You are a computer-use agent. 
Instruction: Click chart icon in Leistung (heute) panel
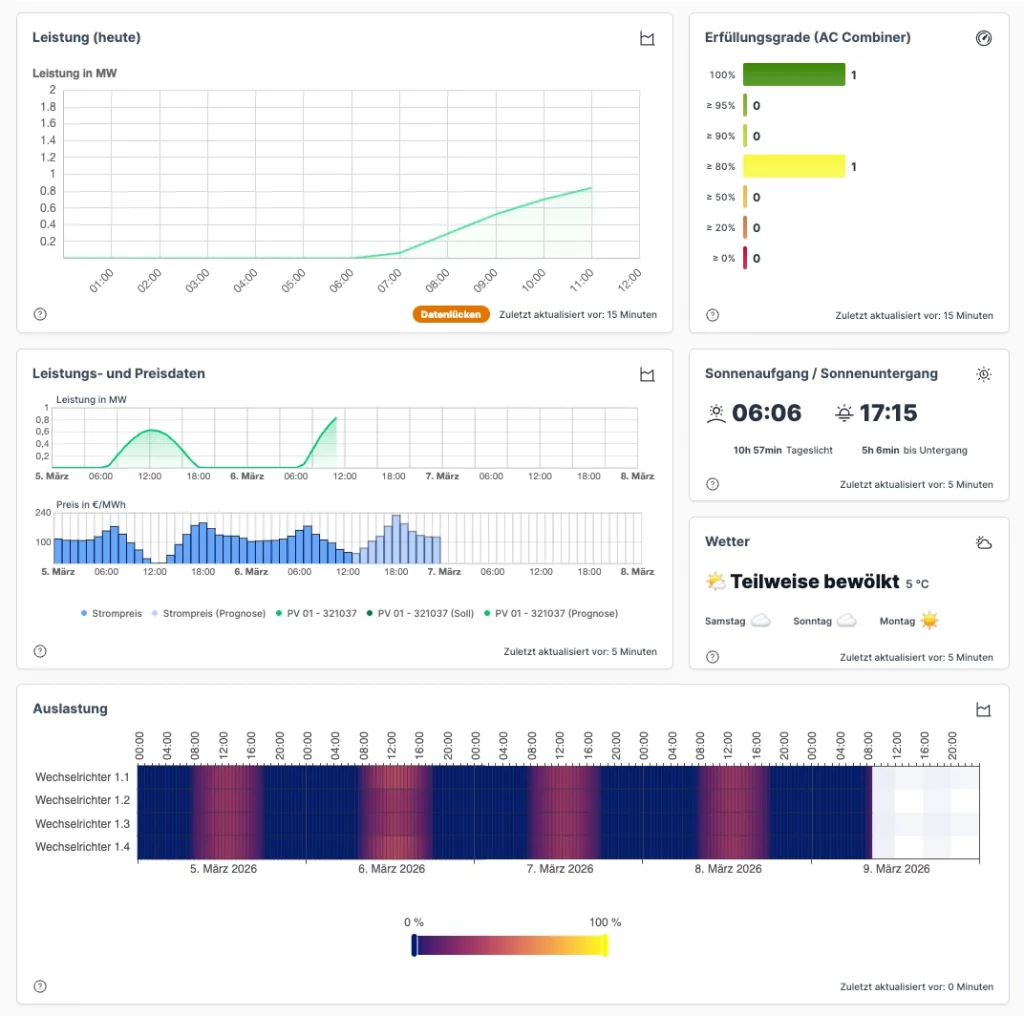tap(647, 38)
